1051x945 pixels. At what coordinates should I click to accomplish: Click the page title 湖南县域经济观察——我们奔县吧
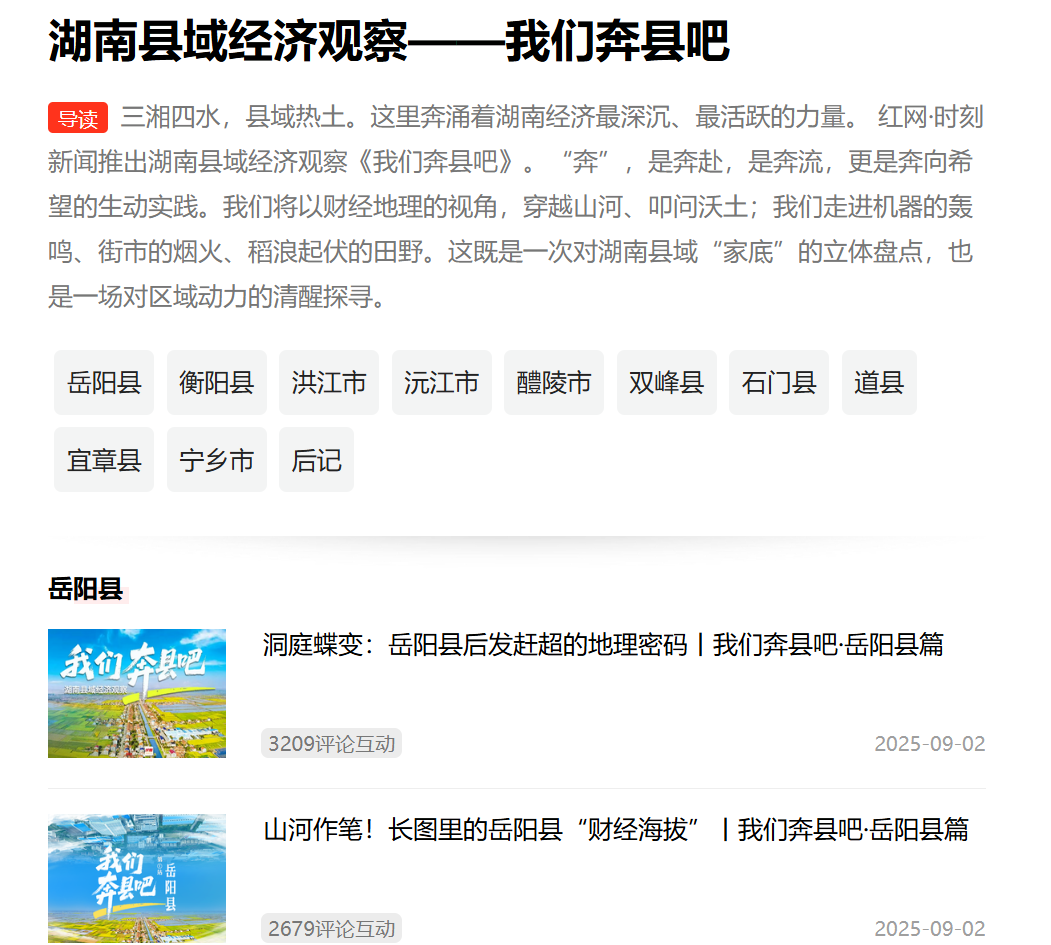(x=389, y=42)
